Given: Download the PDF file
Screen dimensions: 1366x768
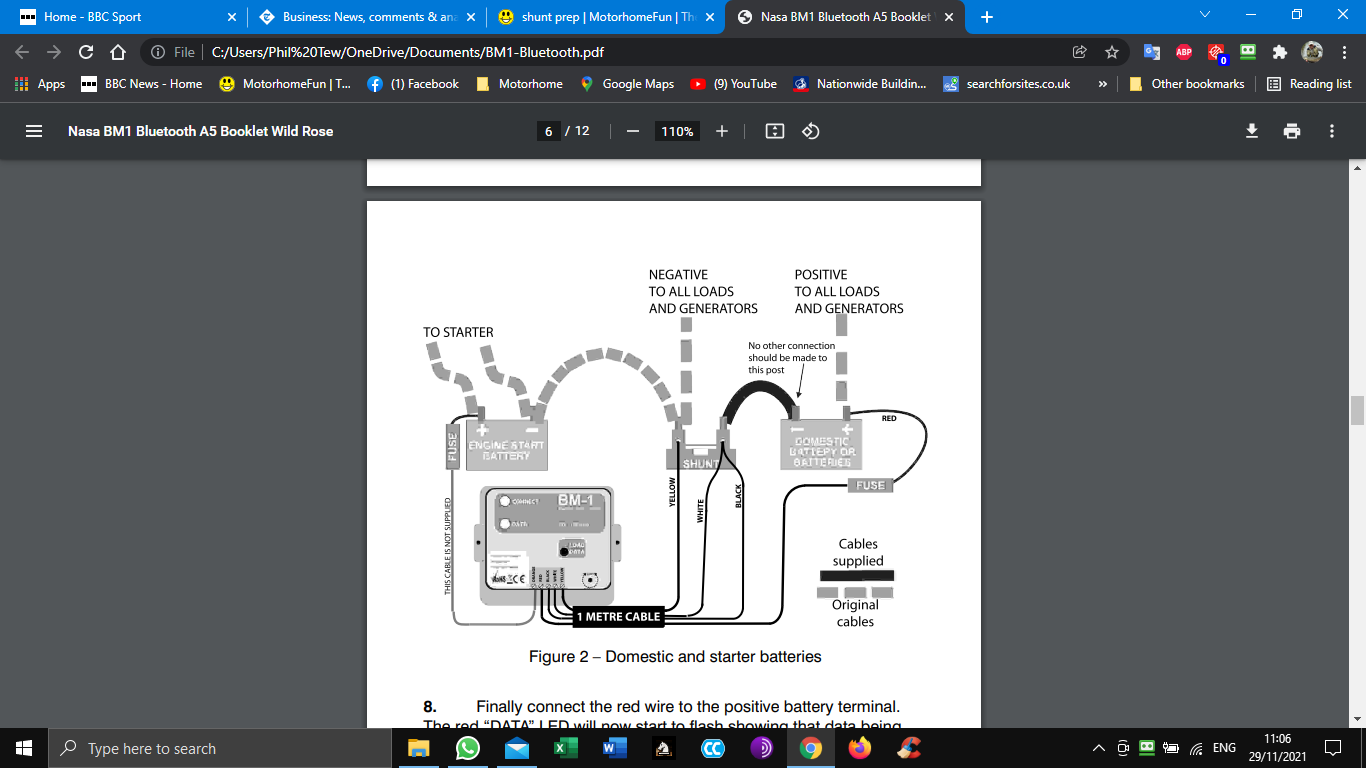Looking at the screenshot, I should pos(1251,131).
